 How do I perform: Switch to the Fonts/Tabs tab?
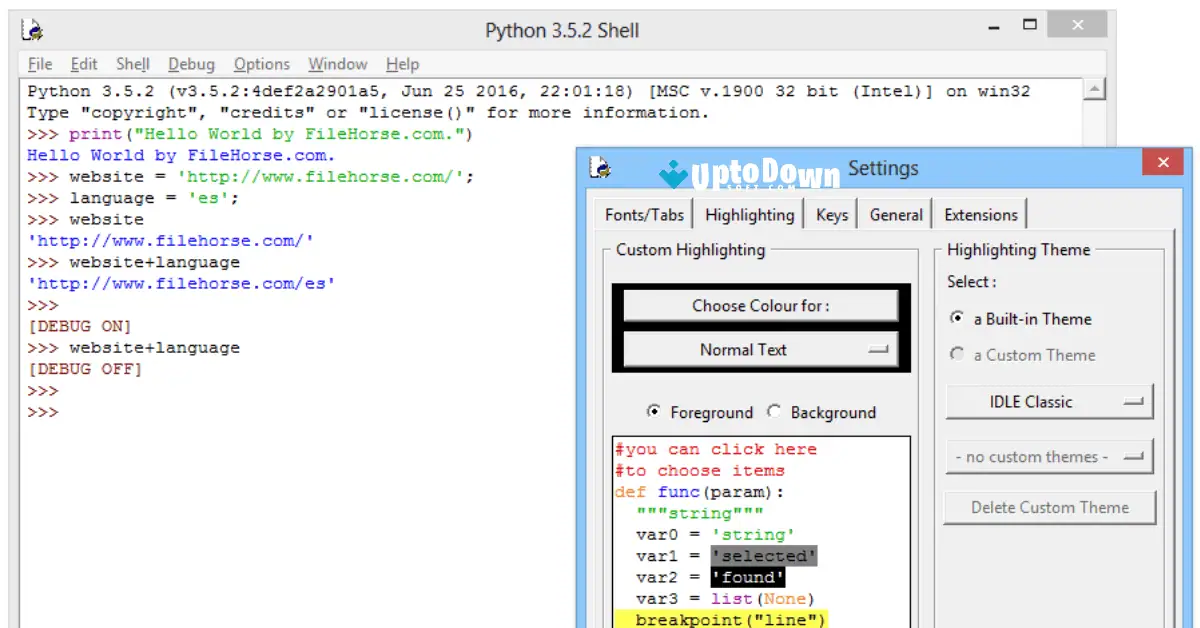(x=644, y=214)
